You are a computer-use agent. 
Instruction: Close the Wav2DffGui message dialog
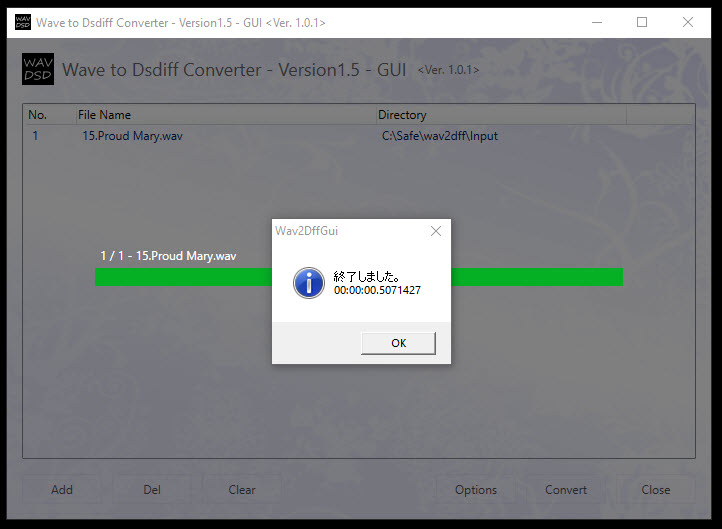[436, 231]
